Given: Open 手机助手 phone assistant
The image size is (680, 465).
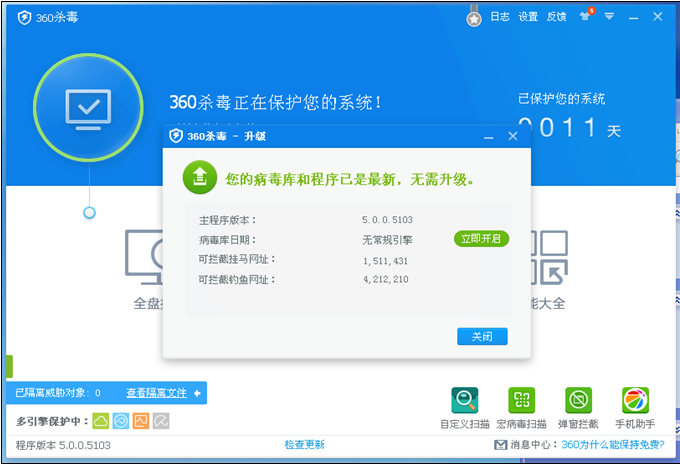Looking at the screenshot, I should point(635,408).
